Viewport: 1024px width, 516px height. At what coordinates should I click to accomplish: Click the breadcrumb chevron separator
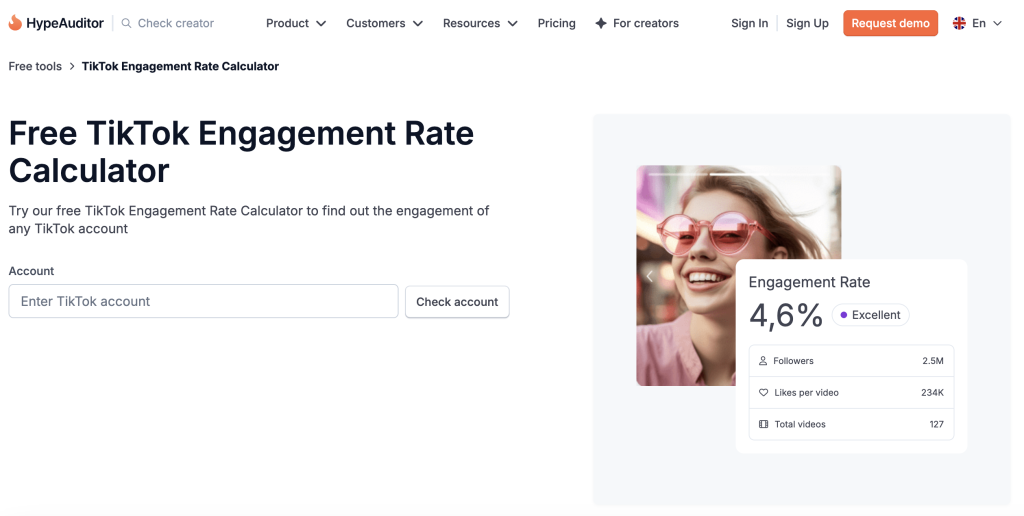pyautogui.click(x=72, y=66)
